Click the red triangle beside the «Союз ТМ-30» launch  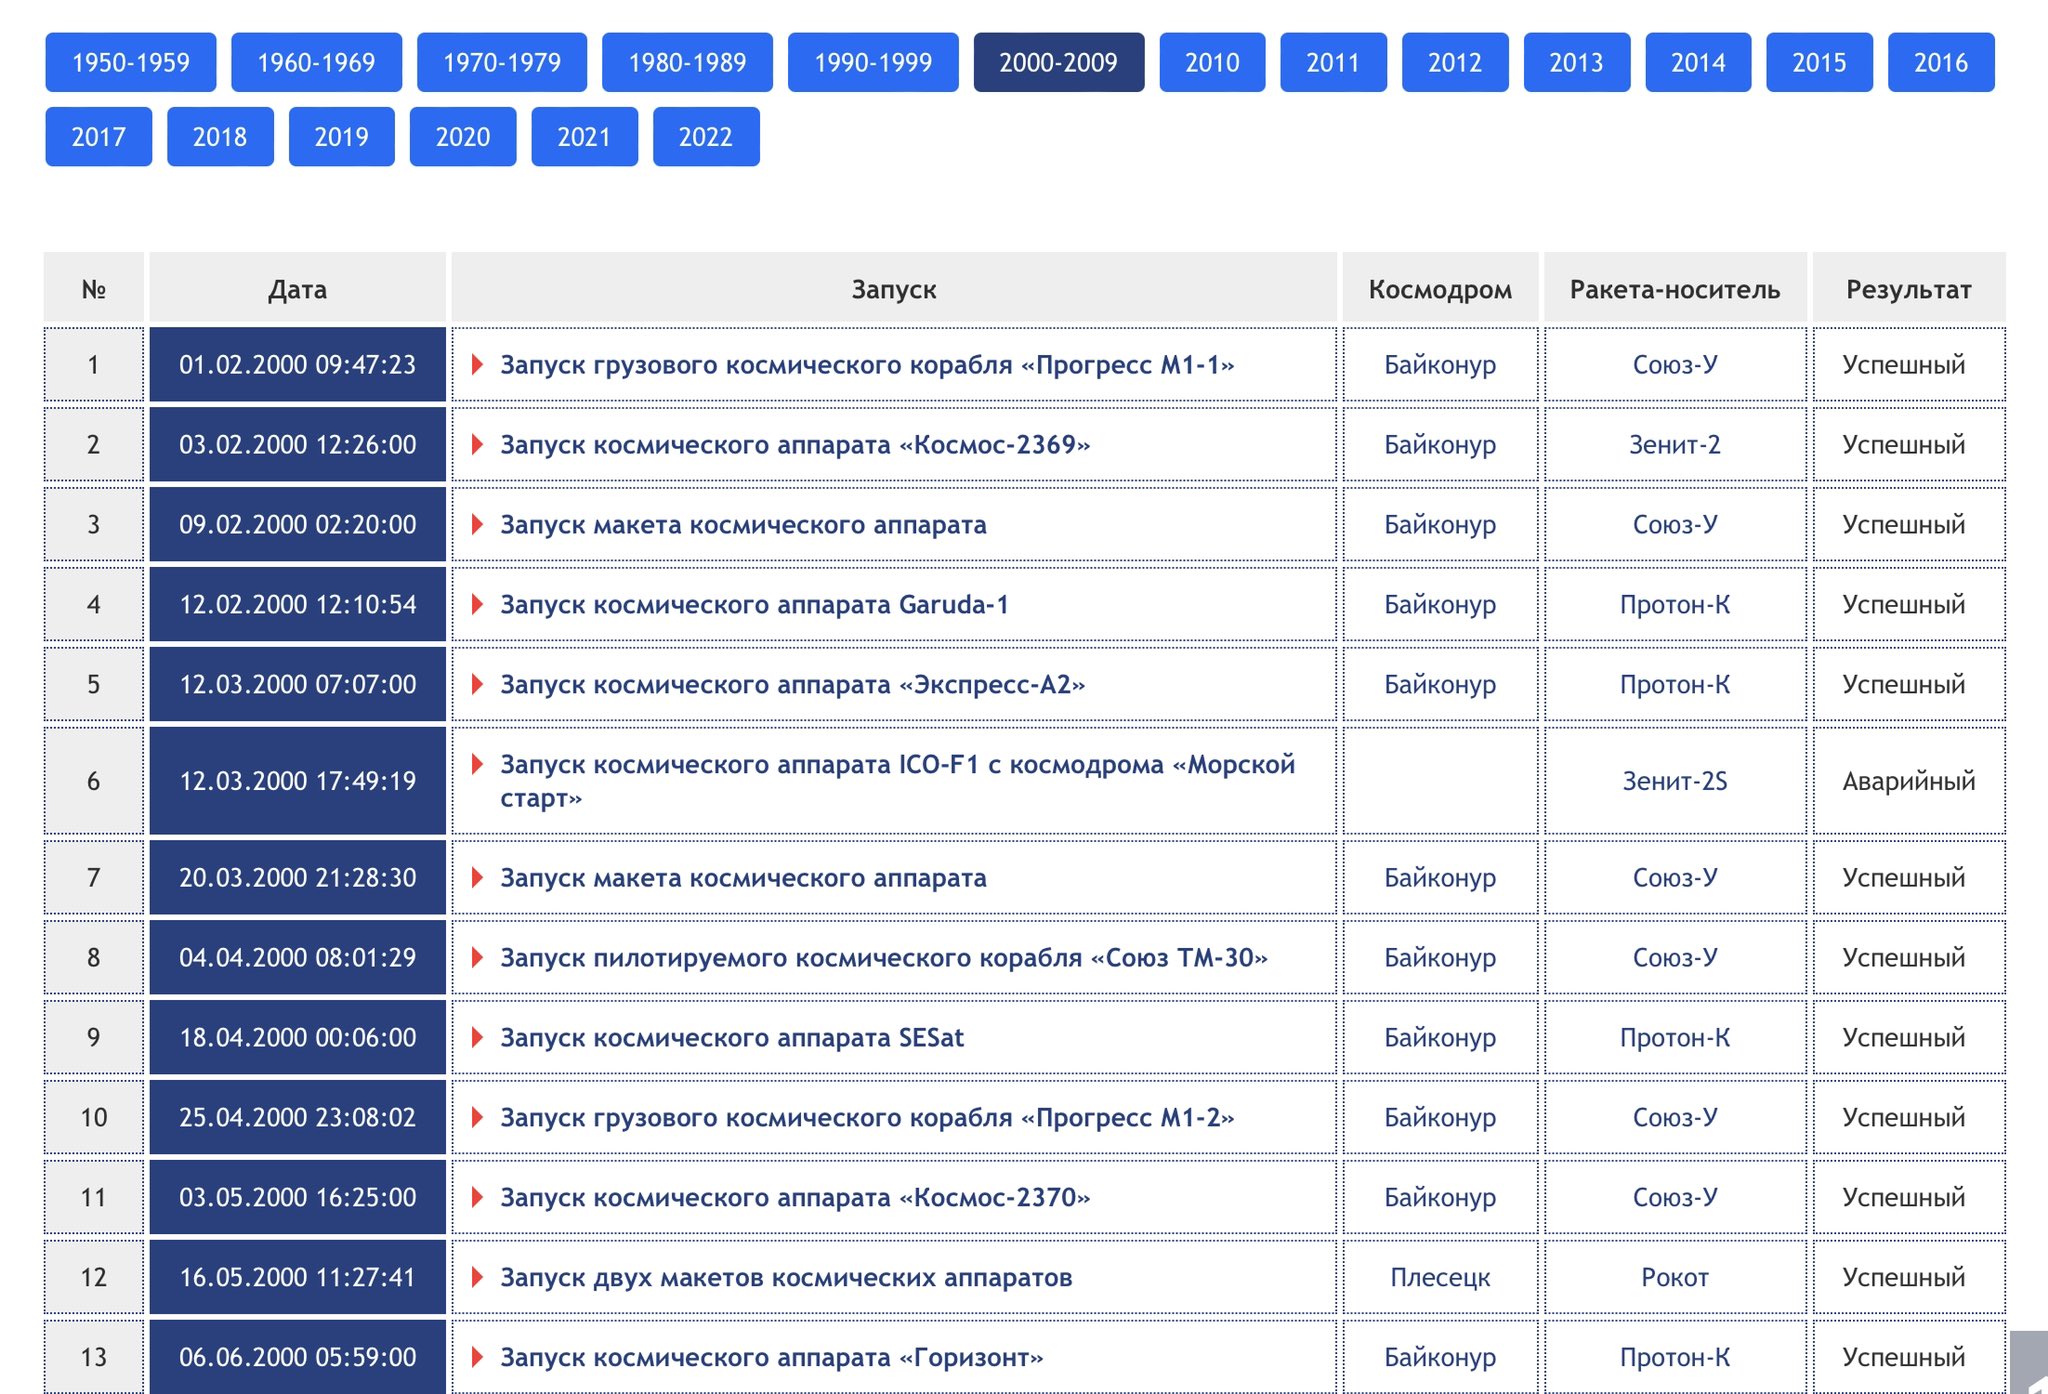[477, 958]
